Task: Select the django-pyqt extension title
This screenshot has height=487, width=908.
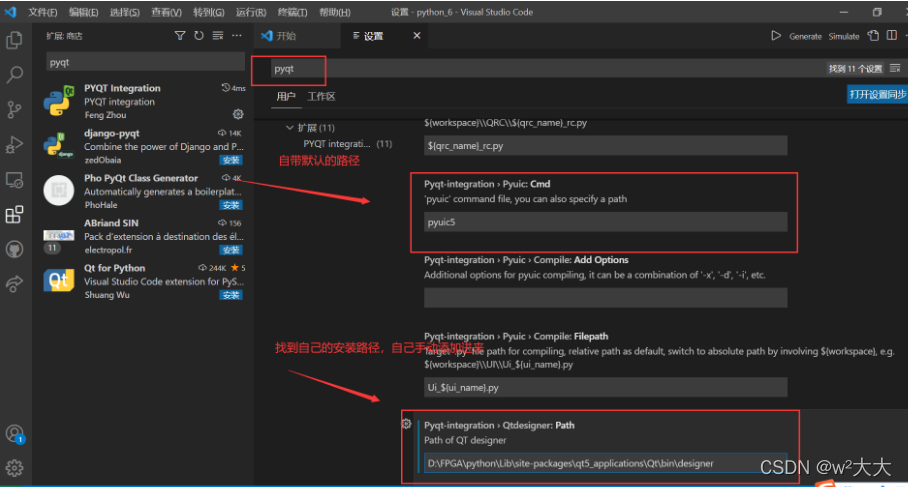Action: 112,133
